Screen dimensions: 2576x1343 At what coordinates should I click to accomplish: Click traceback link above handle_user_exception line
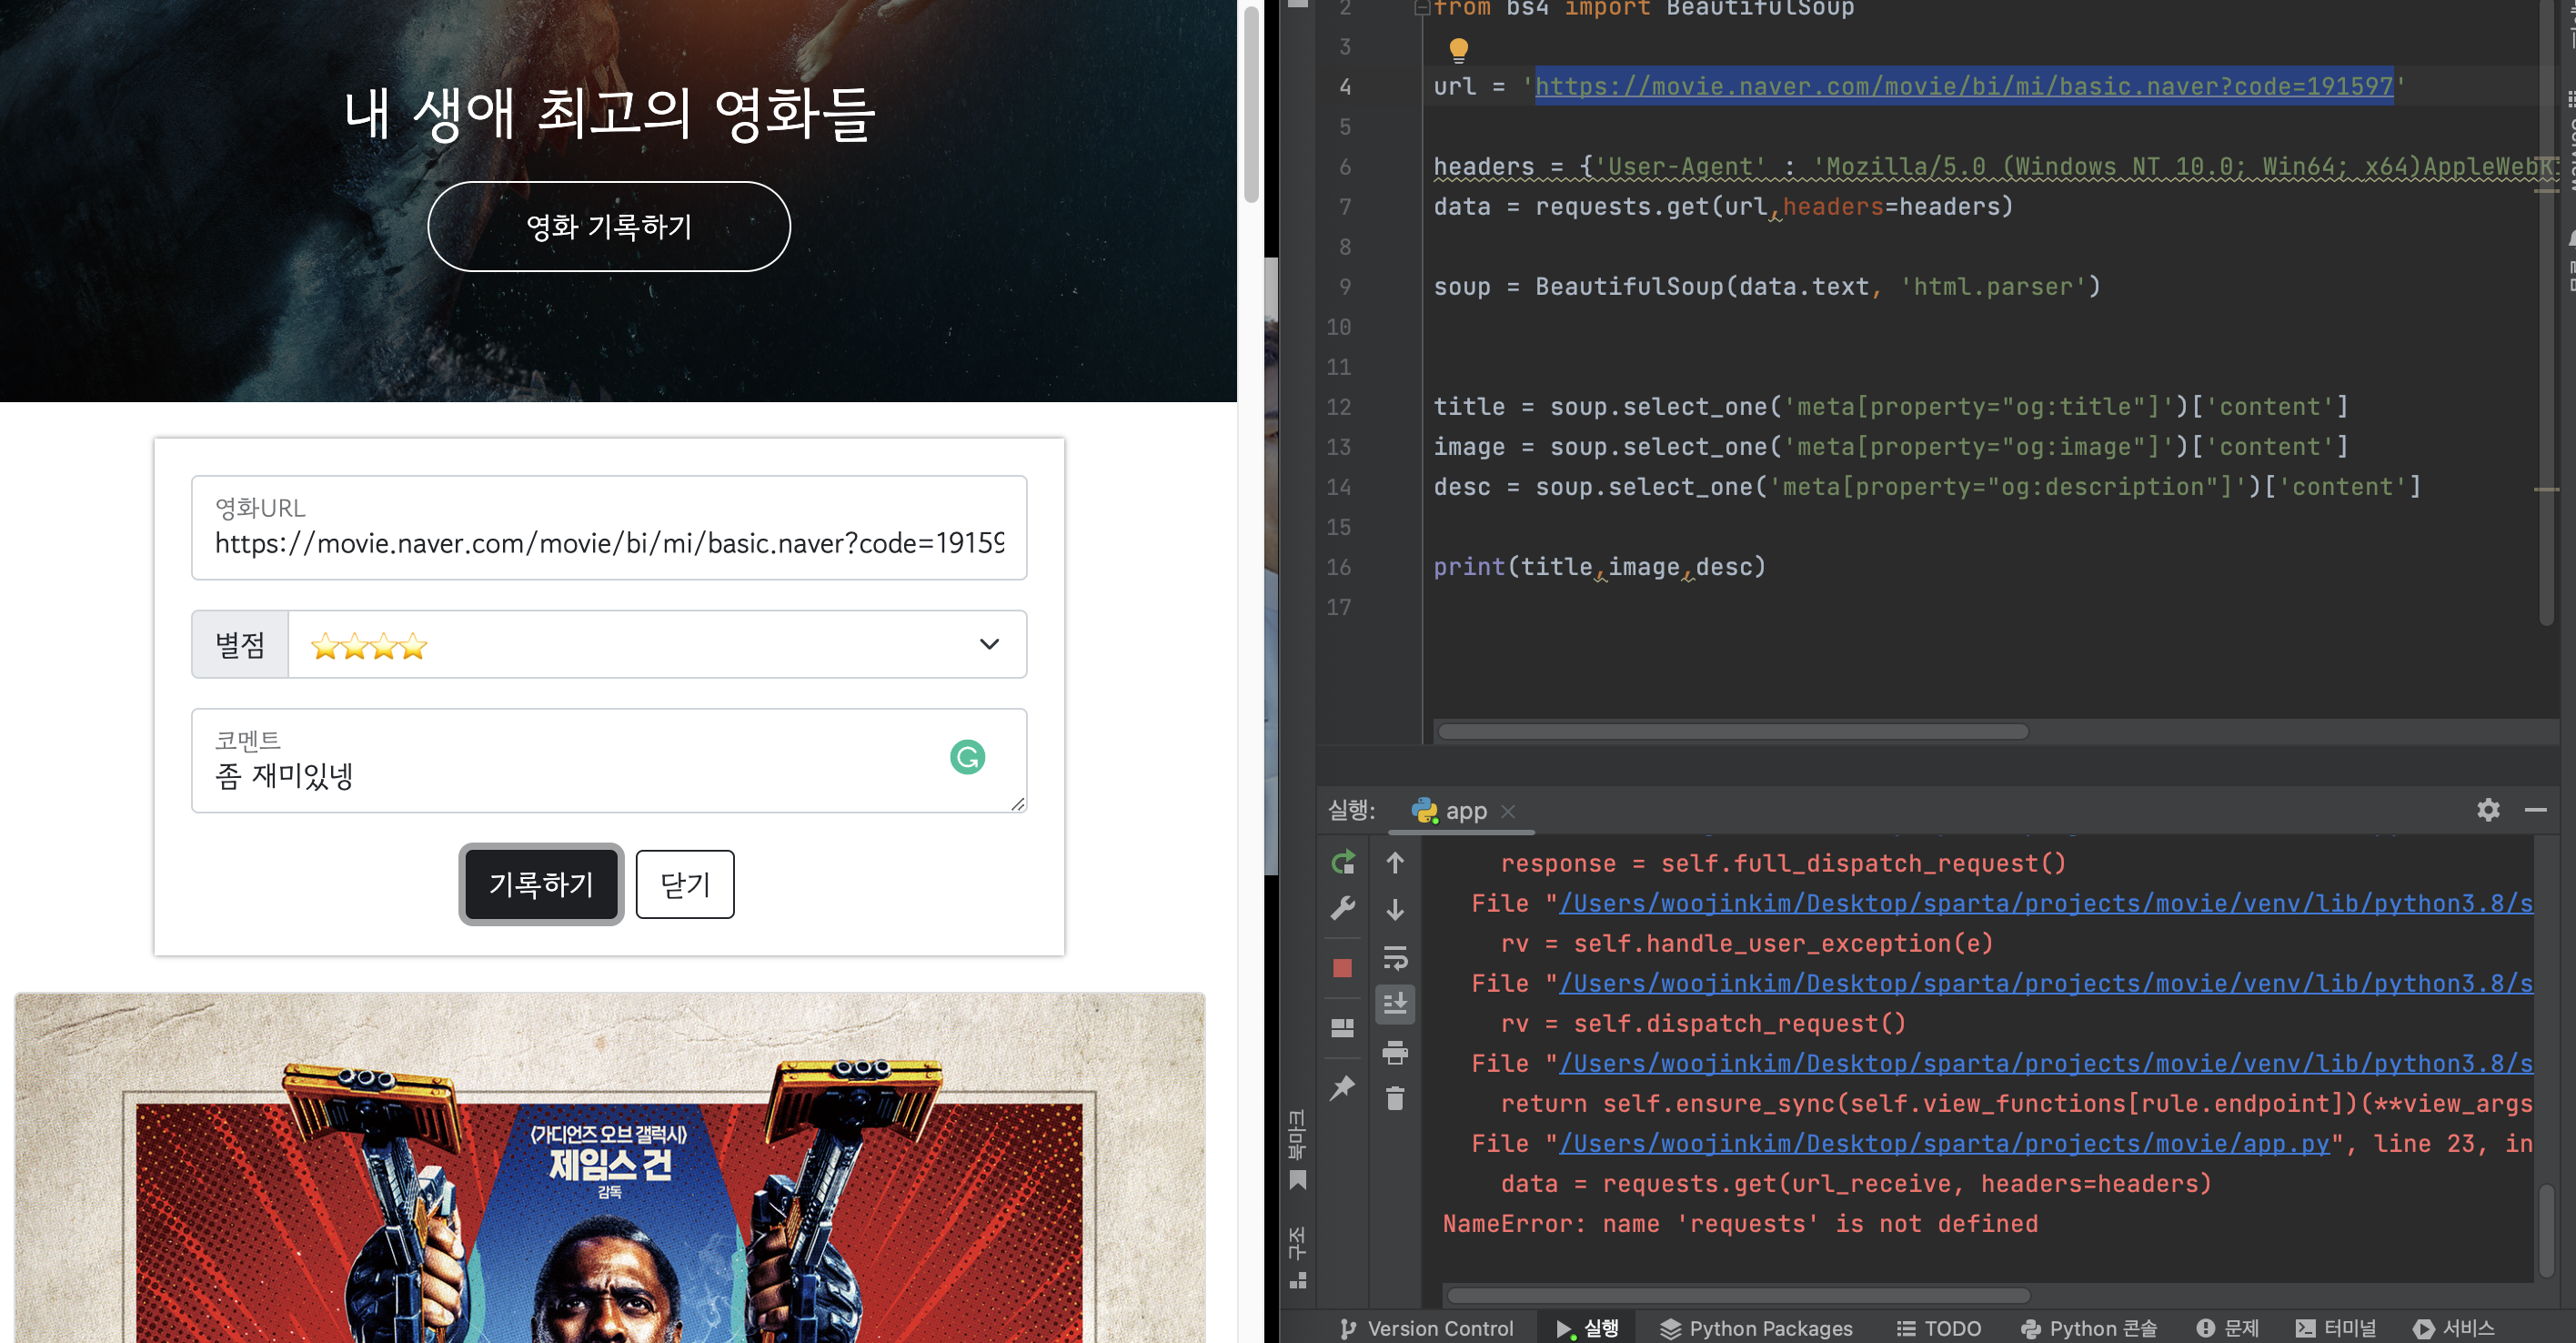click(2046, 903)
